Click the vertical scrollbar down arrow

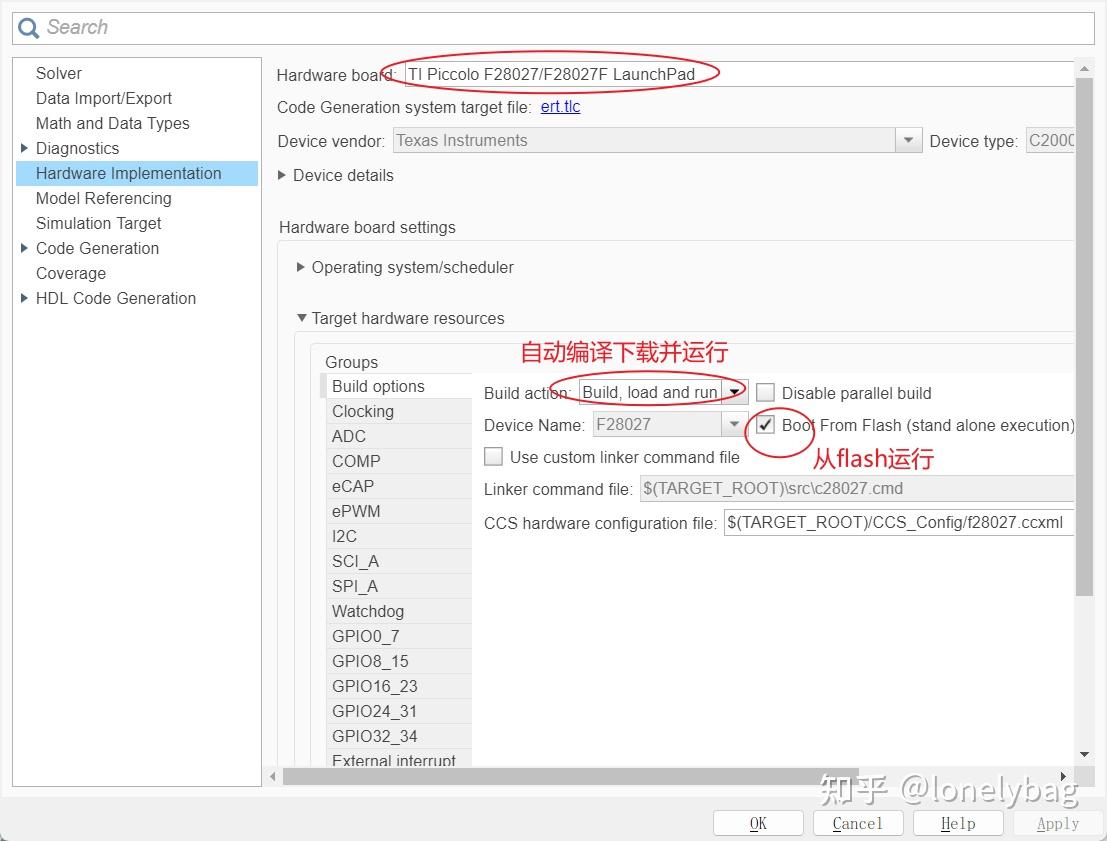(x=1084, y=755)
